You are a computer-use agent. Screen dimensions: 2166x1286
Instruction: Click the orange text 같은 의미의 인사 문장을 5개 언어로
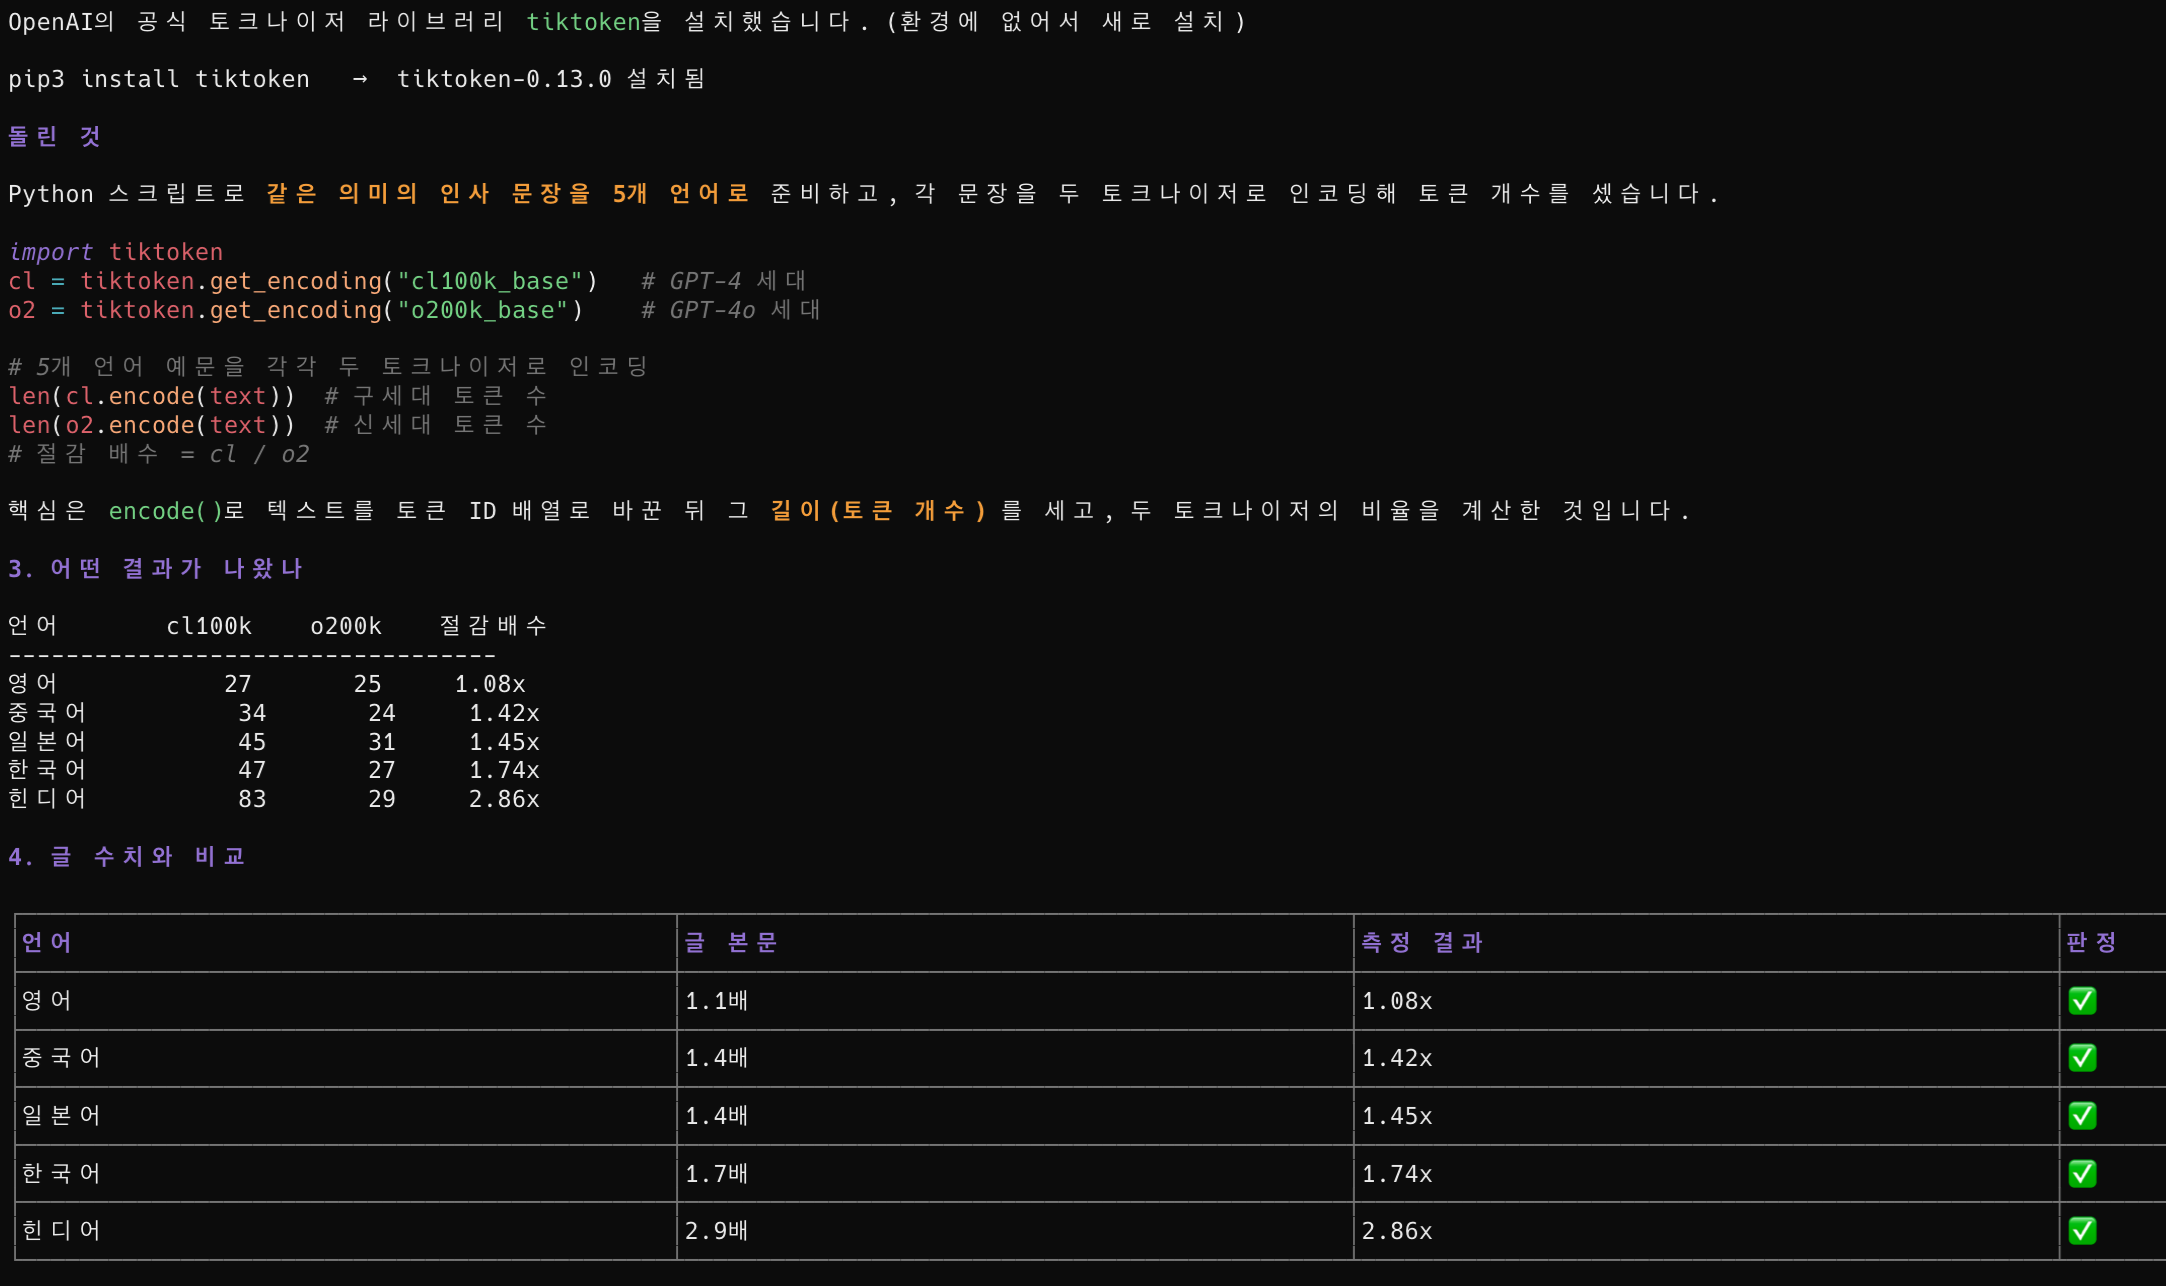click(508, 194)
